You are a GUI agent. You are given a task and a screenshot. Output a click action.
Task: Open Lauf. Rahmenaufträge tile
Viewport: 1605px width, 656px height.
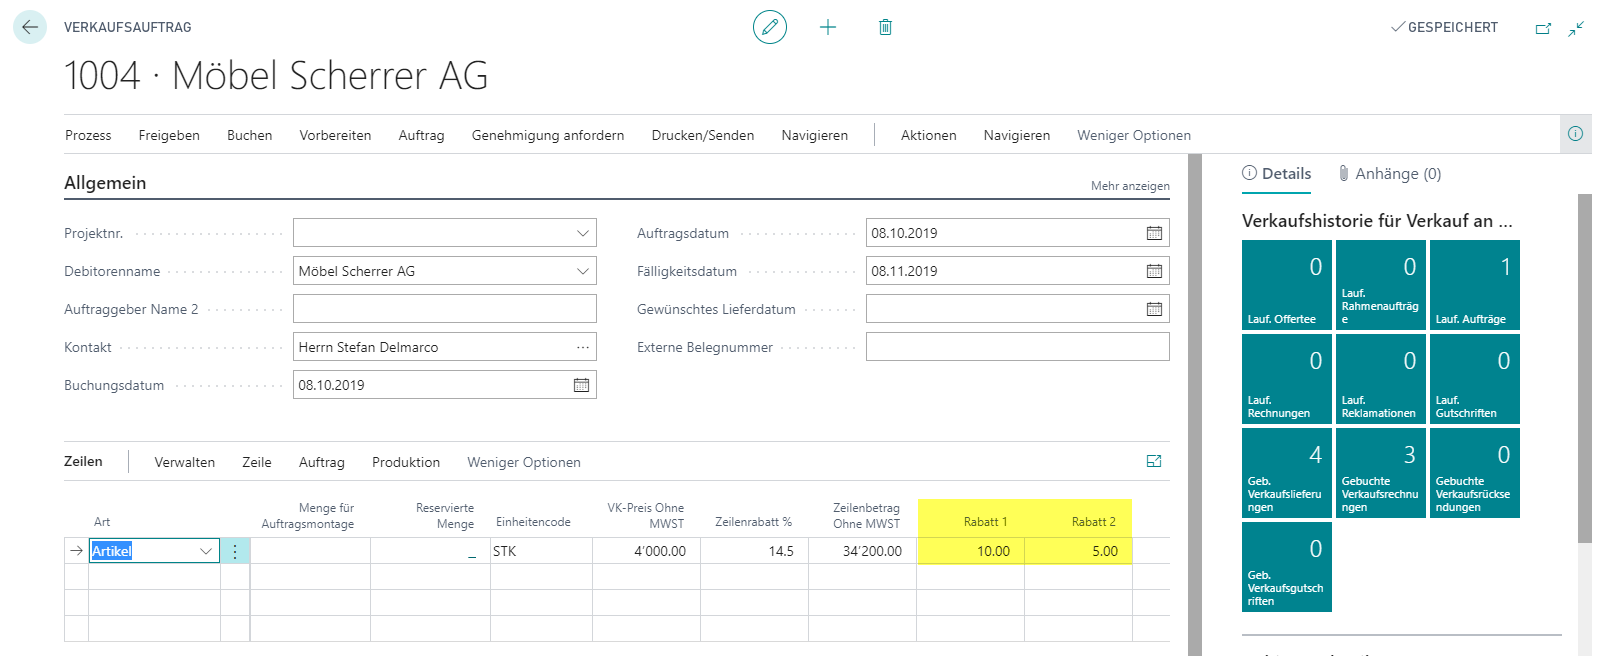1381,285
